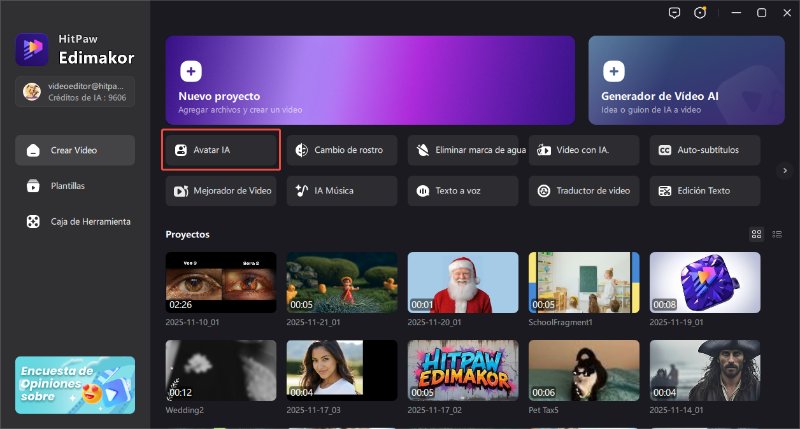Switch projects to list view
Screen dimensions: 800x429
point(777,234)
